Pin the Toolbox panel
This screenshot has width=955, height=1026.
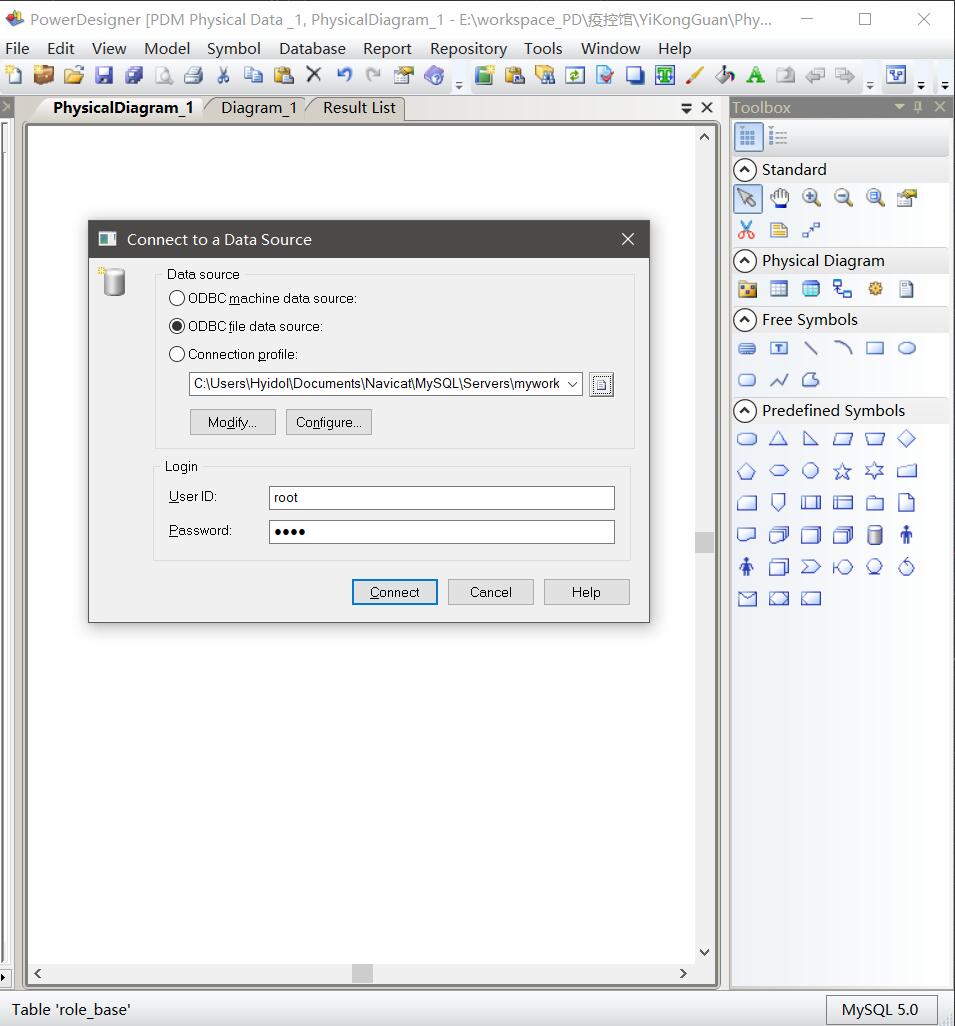pos(918,107)
